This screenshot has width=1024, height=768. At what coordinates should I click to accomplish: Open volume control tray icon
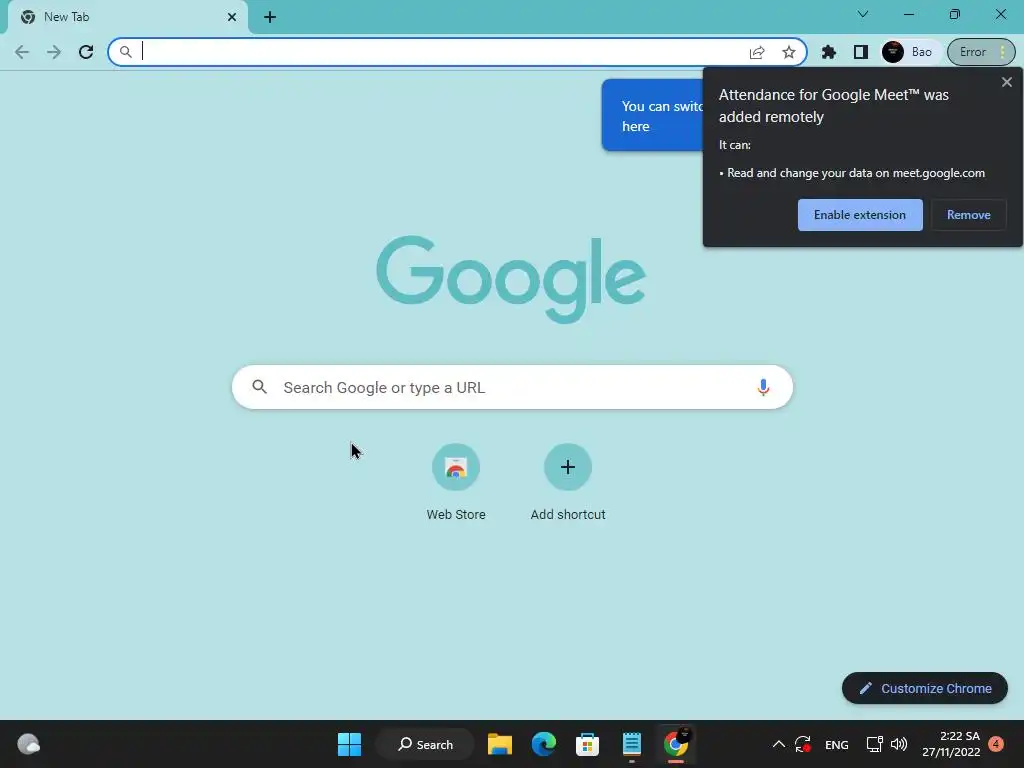point(899,744)
